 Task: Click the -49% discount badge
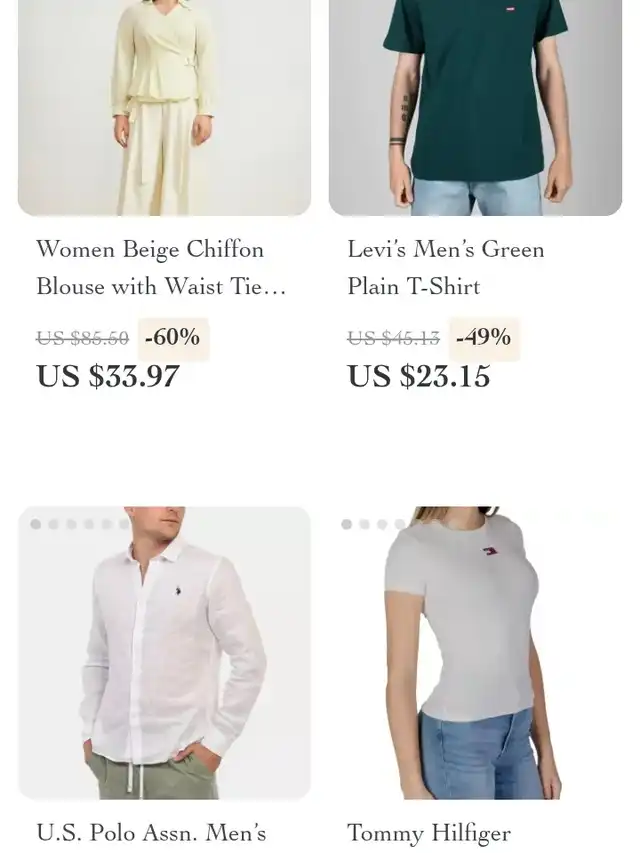[484, 338]
